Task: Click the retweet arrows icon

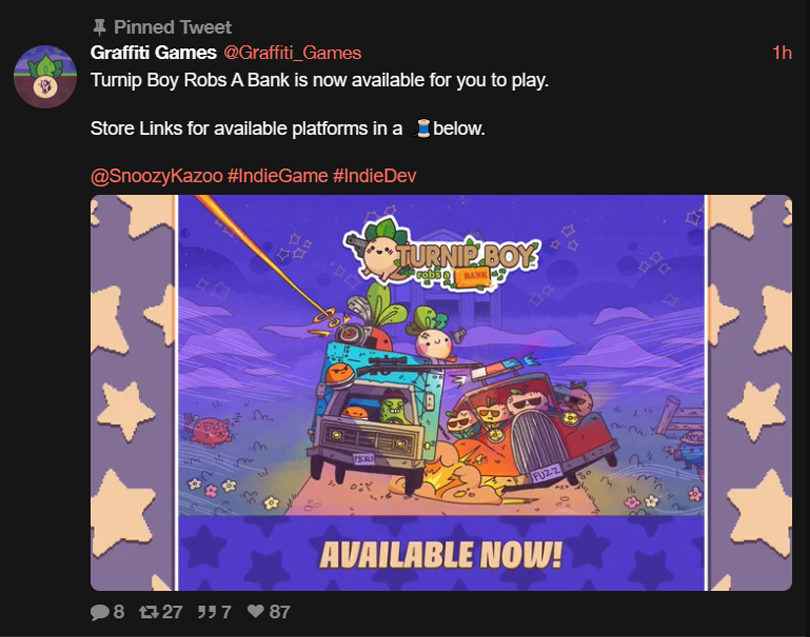Action: coord(149,612)
